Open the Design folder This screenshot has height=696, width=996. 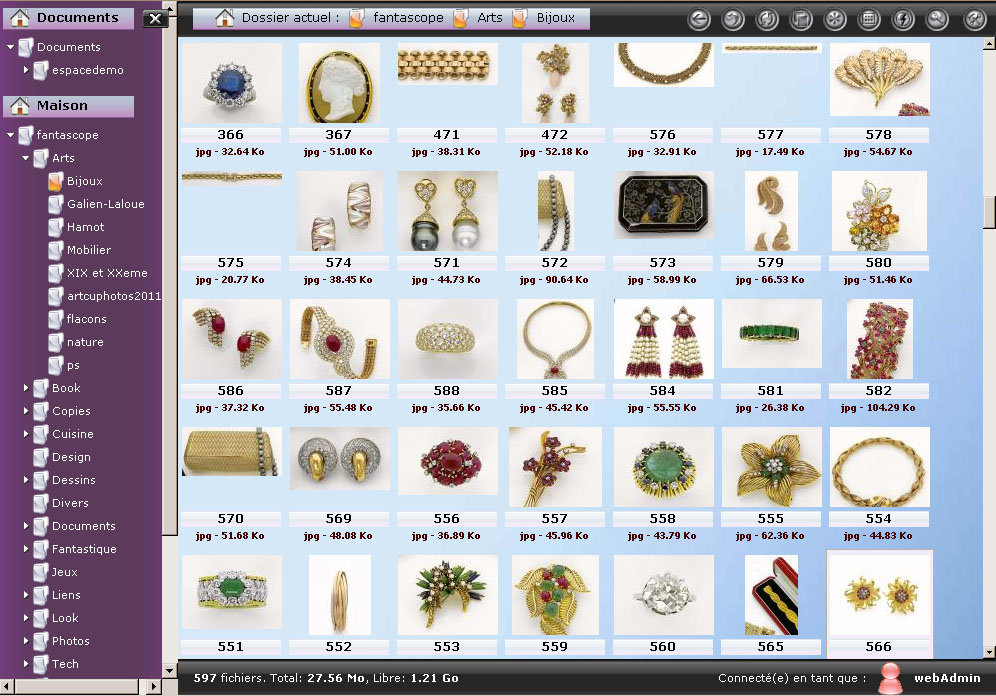71,457
